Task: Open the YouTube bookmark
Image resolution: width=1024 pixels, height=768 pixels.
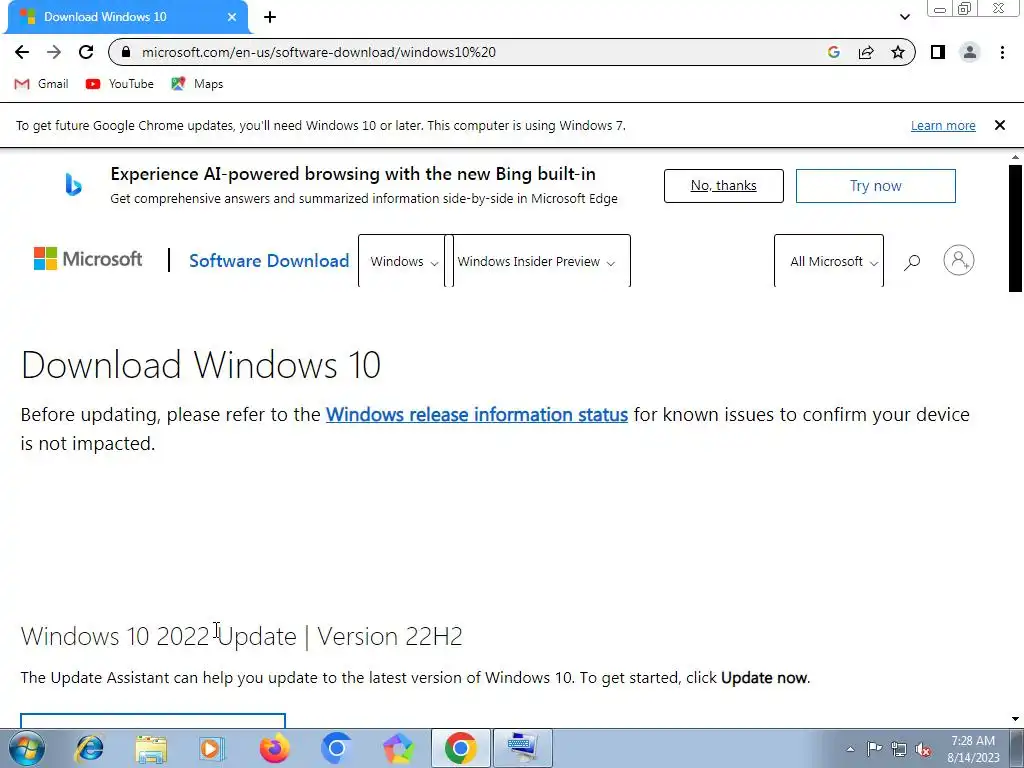Action: point(120,84)
